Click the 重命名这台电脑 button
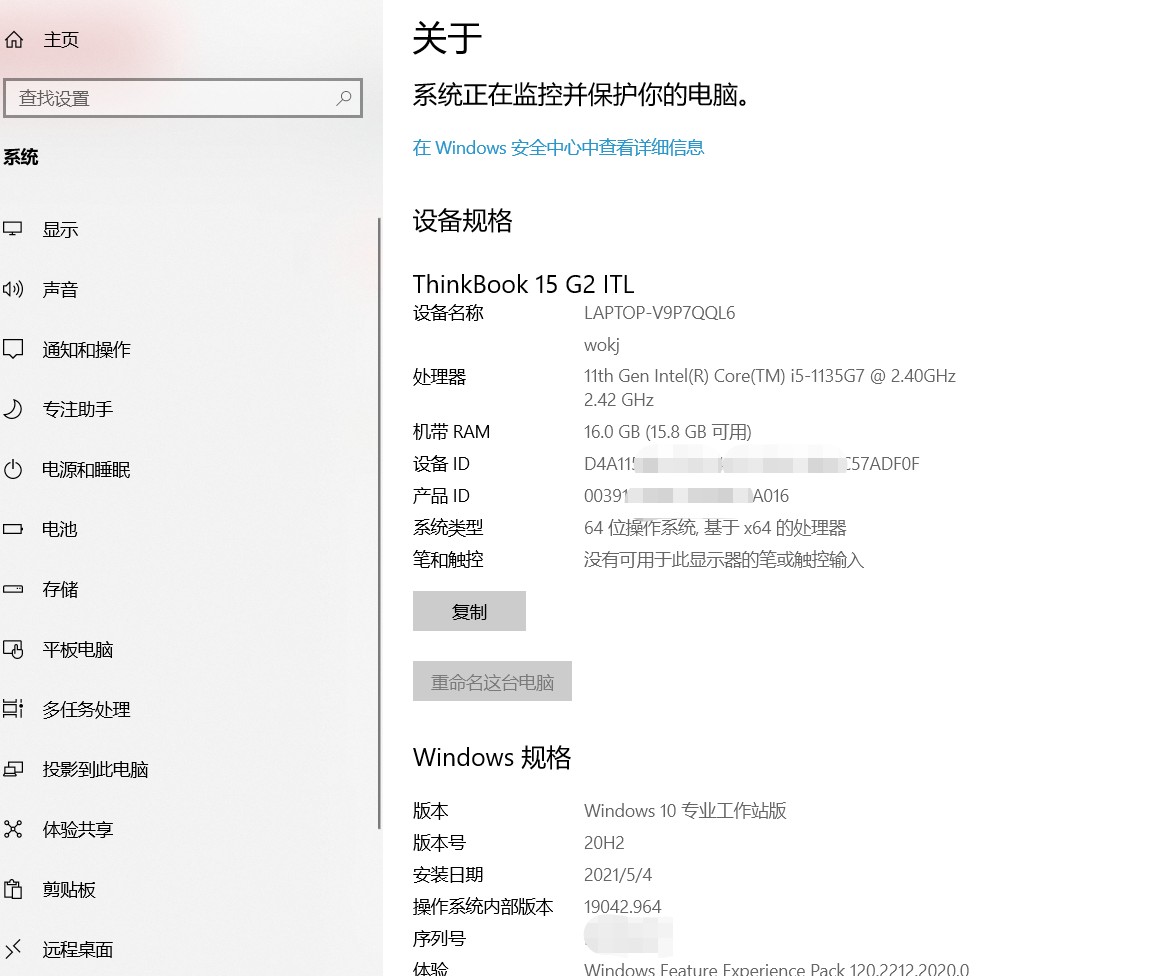 [x=492, y=681]
